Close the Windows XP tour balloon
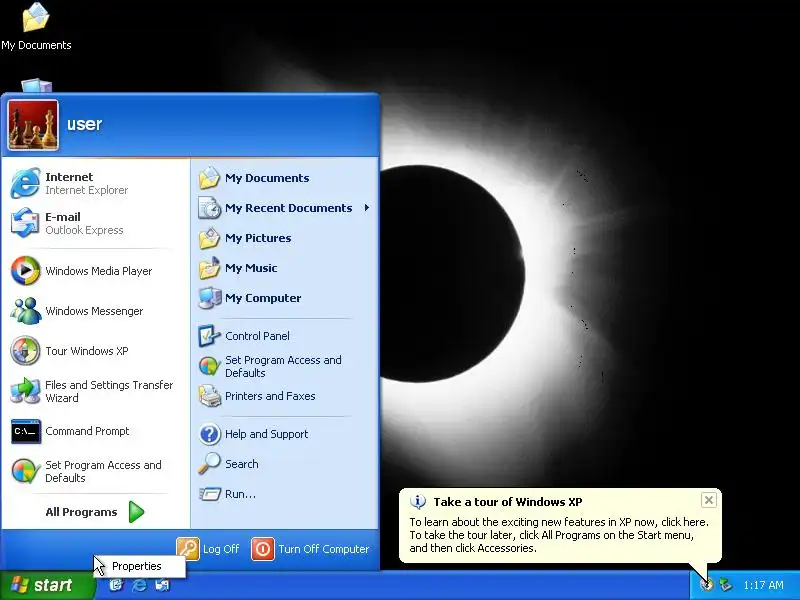The height and width of the screenshot is (600, 800). (x=709, y=500)
